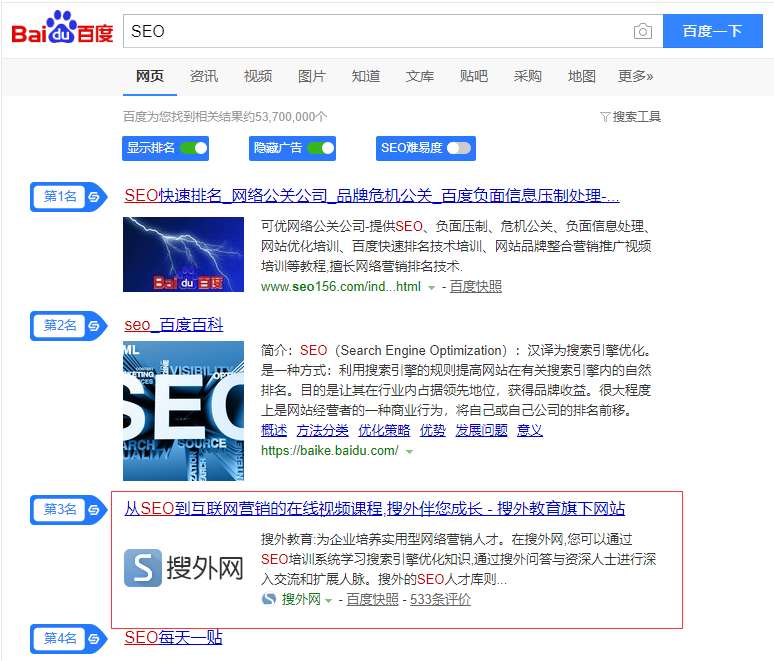Open the 搜索工具 link
Screen dimensions: 774x661
(636, 117)
